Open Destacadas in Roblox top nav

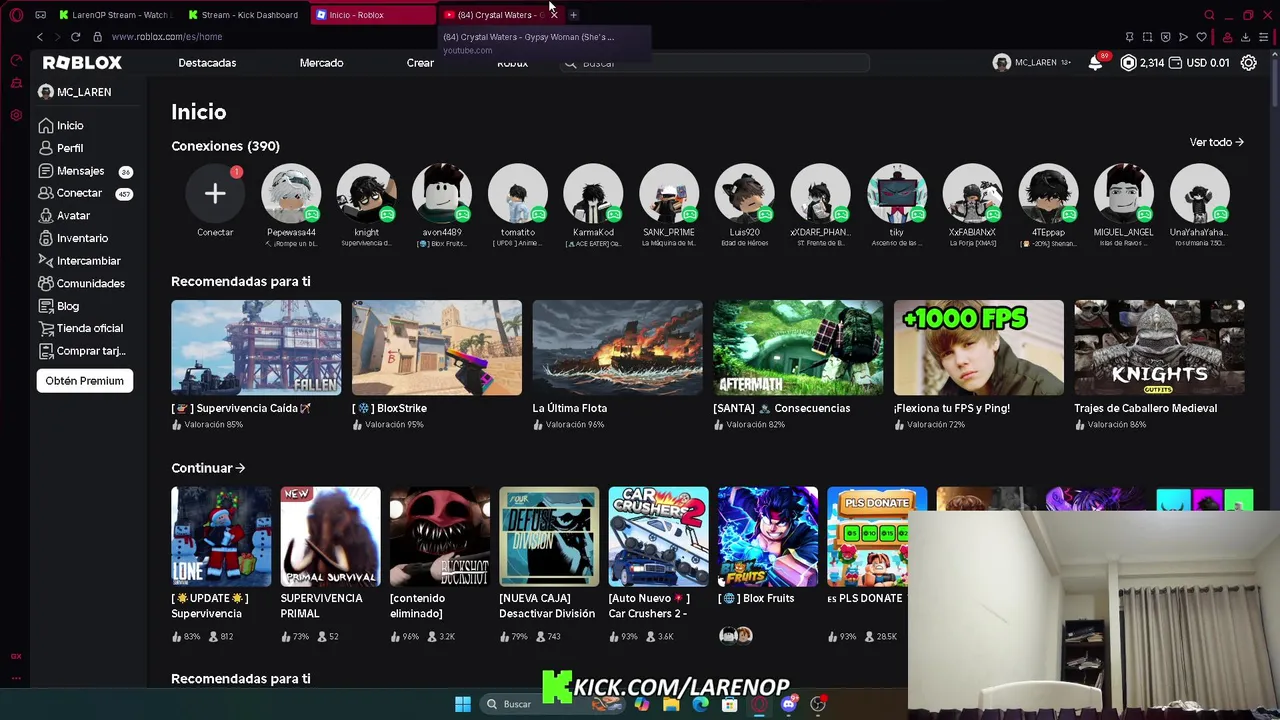[x=207, y=63]
